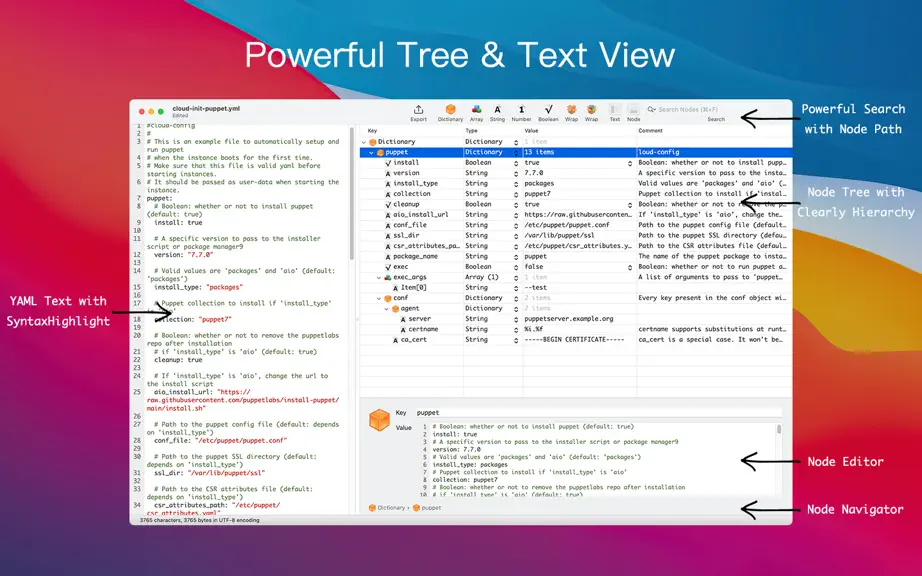Viewport: 922px width, 576px height.
Task: Add a Boolean node from toolbar
Action: pyautogui.click(x=548, y=113)
